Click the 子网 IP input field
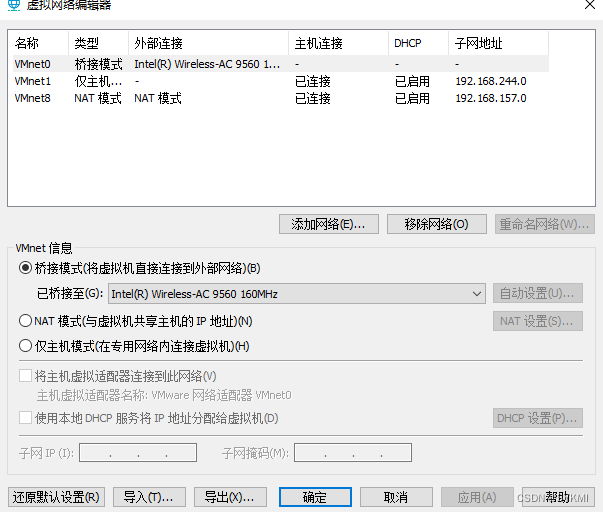Image resolution: width=603 pixels, height=512 pixels. pyautogui.click(x=138, y=452)
